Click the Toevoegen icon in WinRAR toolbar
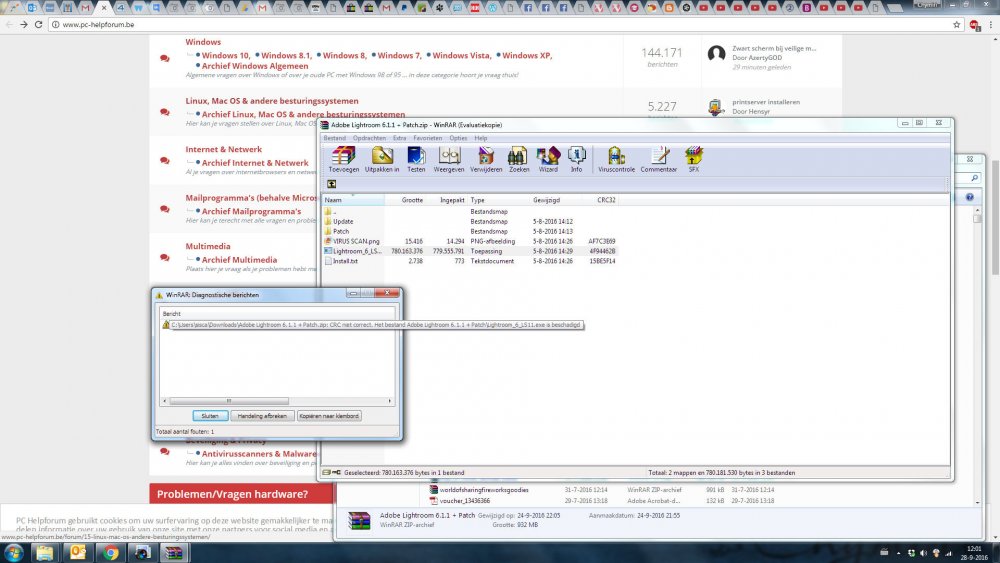1000x563 pixels. (343, 157)
